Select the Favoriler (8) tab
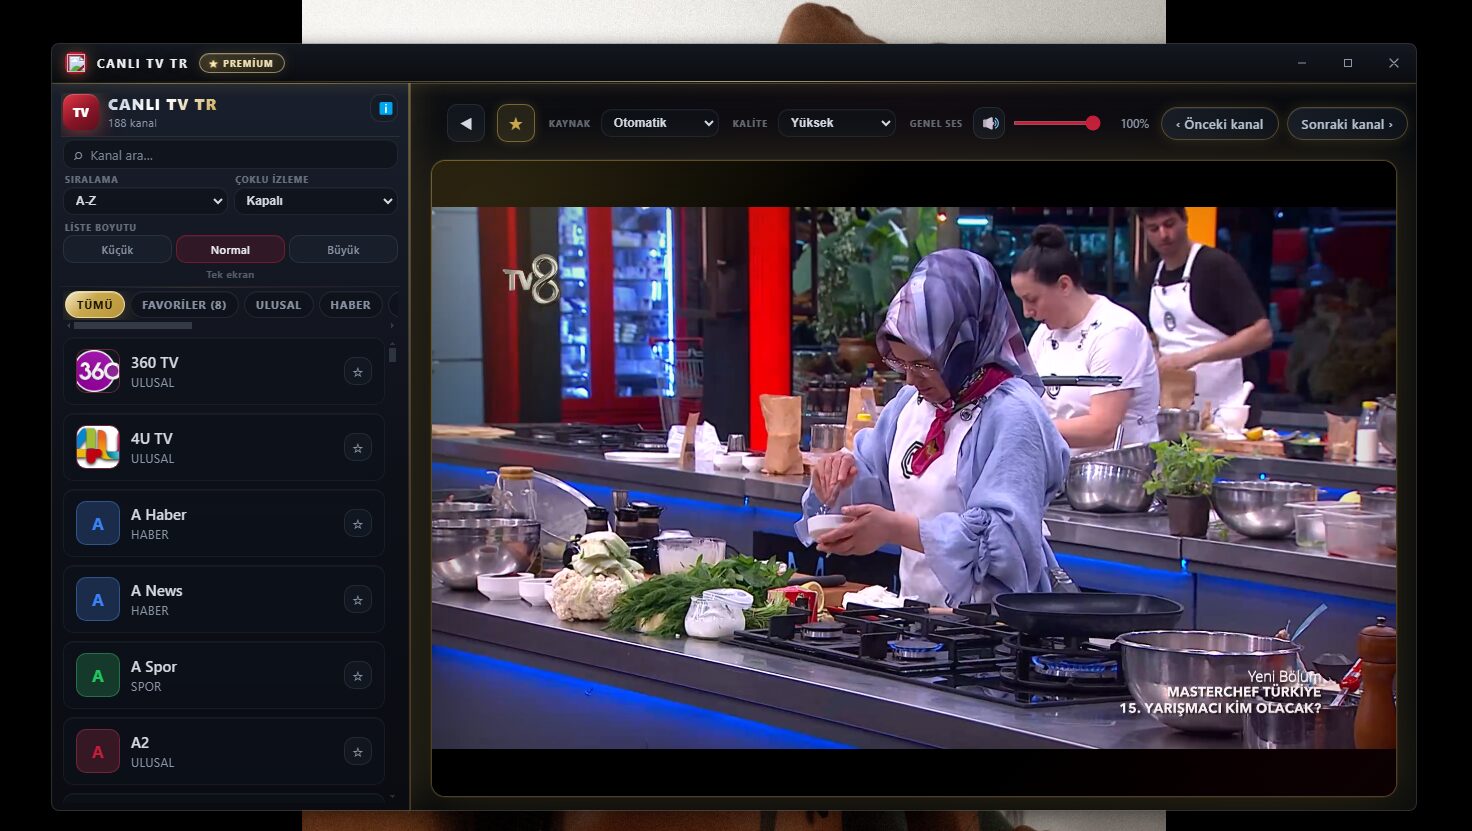 coord(184,305)
